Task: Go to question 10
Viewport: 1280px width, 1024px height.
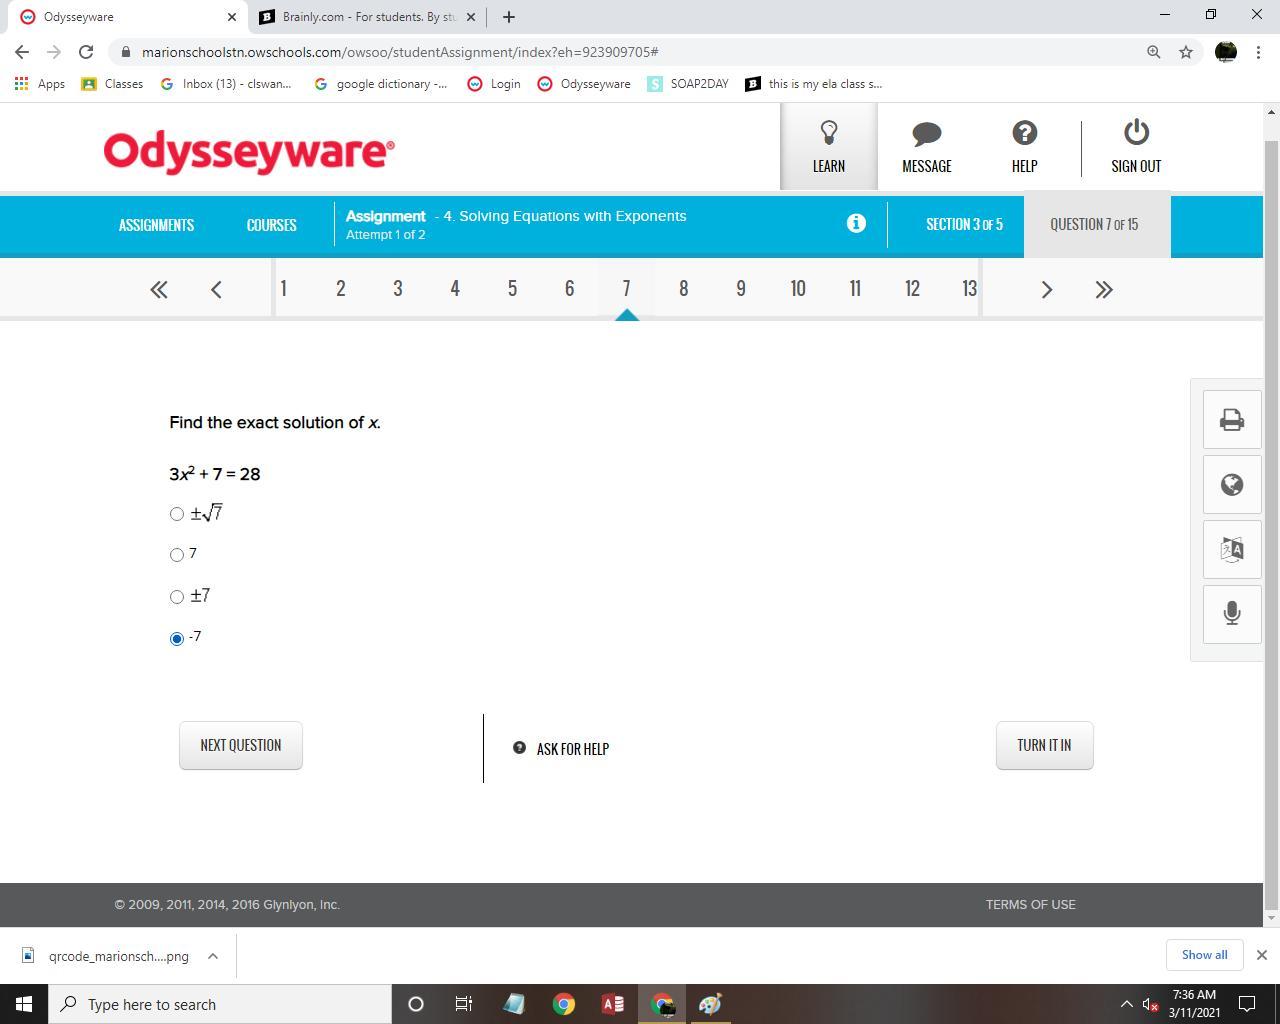Action: click(798, 289)
